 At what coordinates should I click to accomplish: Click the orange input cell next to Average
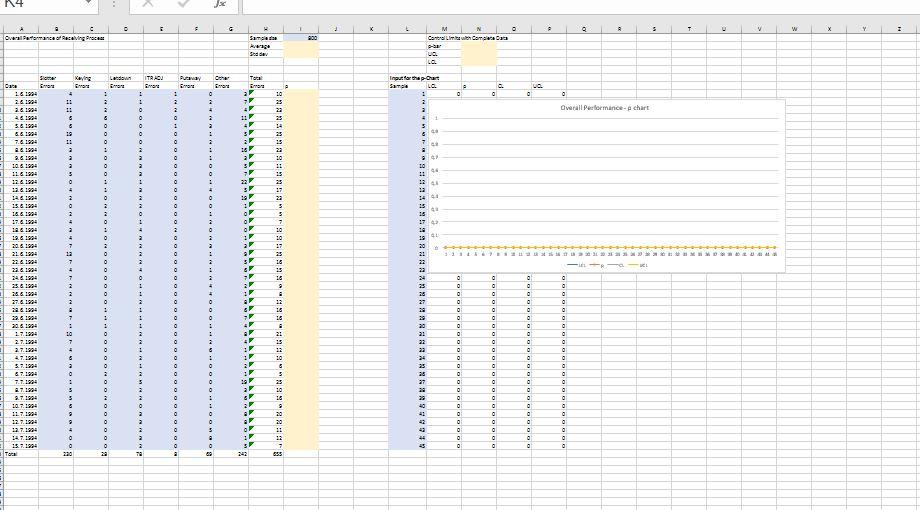coord(301,46)
